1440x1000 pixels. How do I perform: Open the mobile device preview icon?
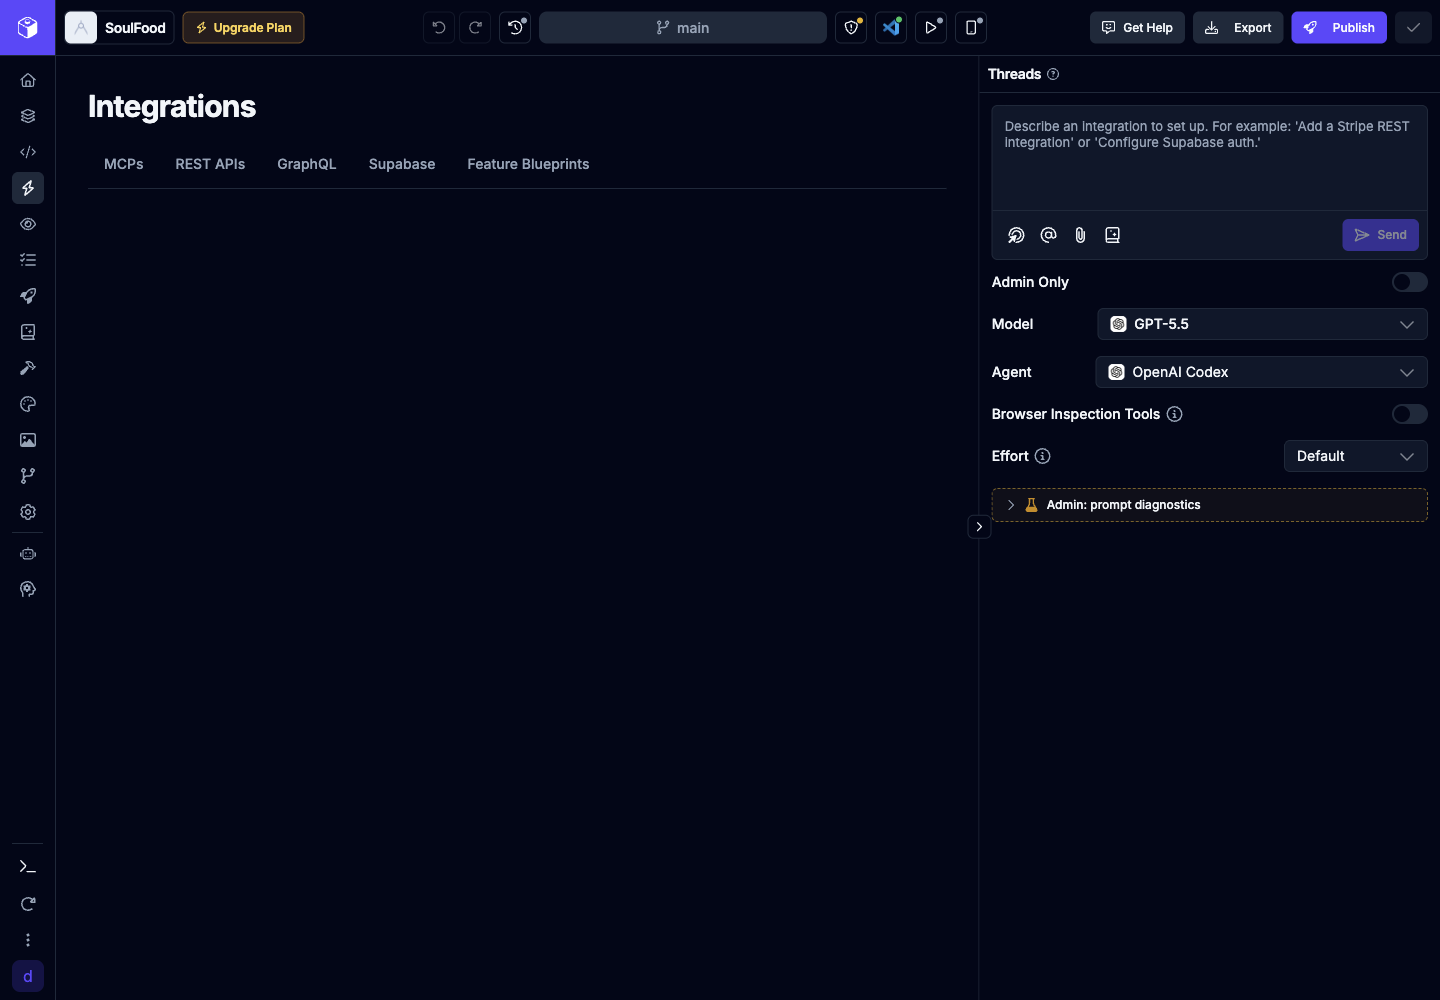click(971, 28)
